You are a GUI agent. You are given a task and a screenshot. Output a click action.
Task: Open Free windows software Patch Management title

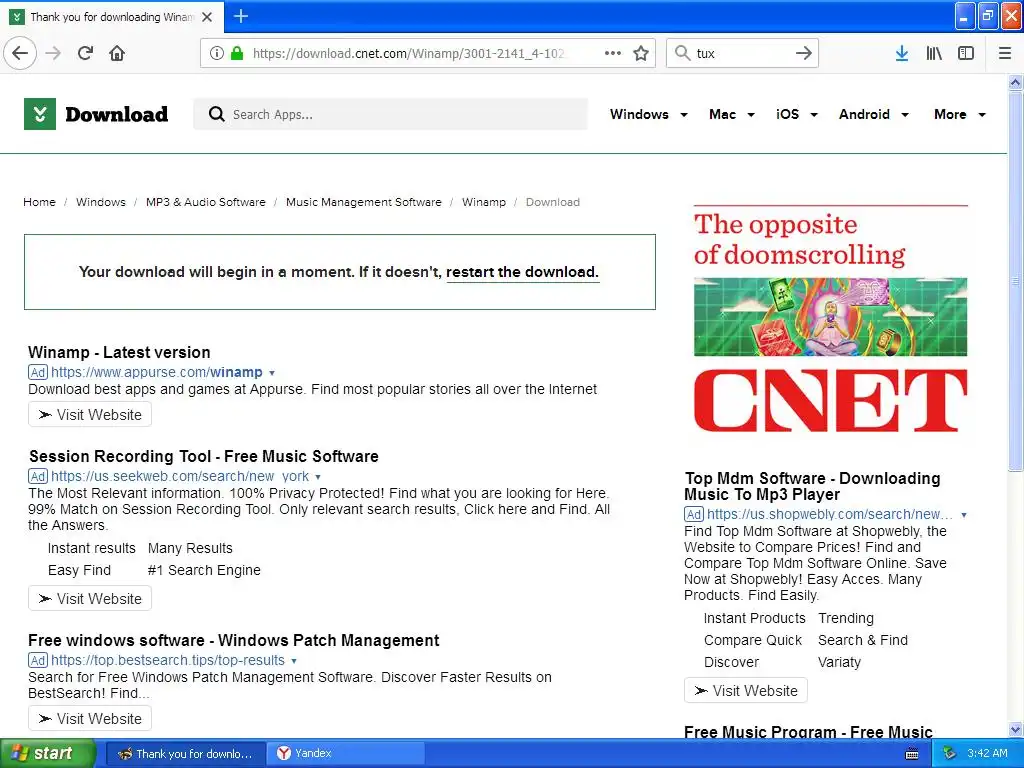pos(234,640)
